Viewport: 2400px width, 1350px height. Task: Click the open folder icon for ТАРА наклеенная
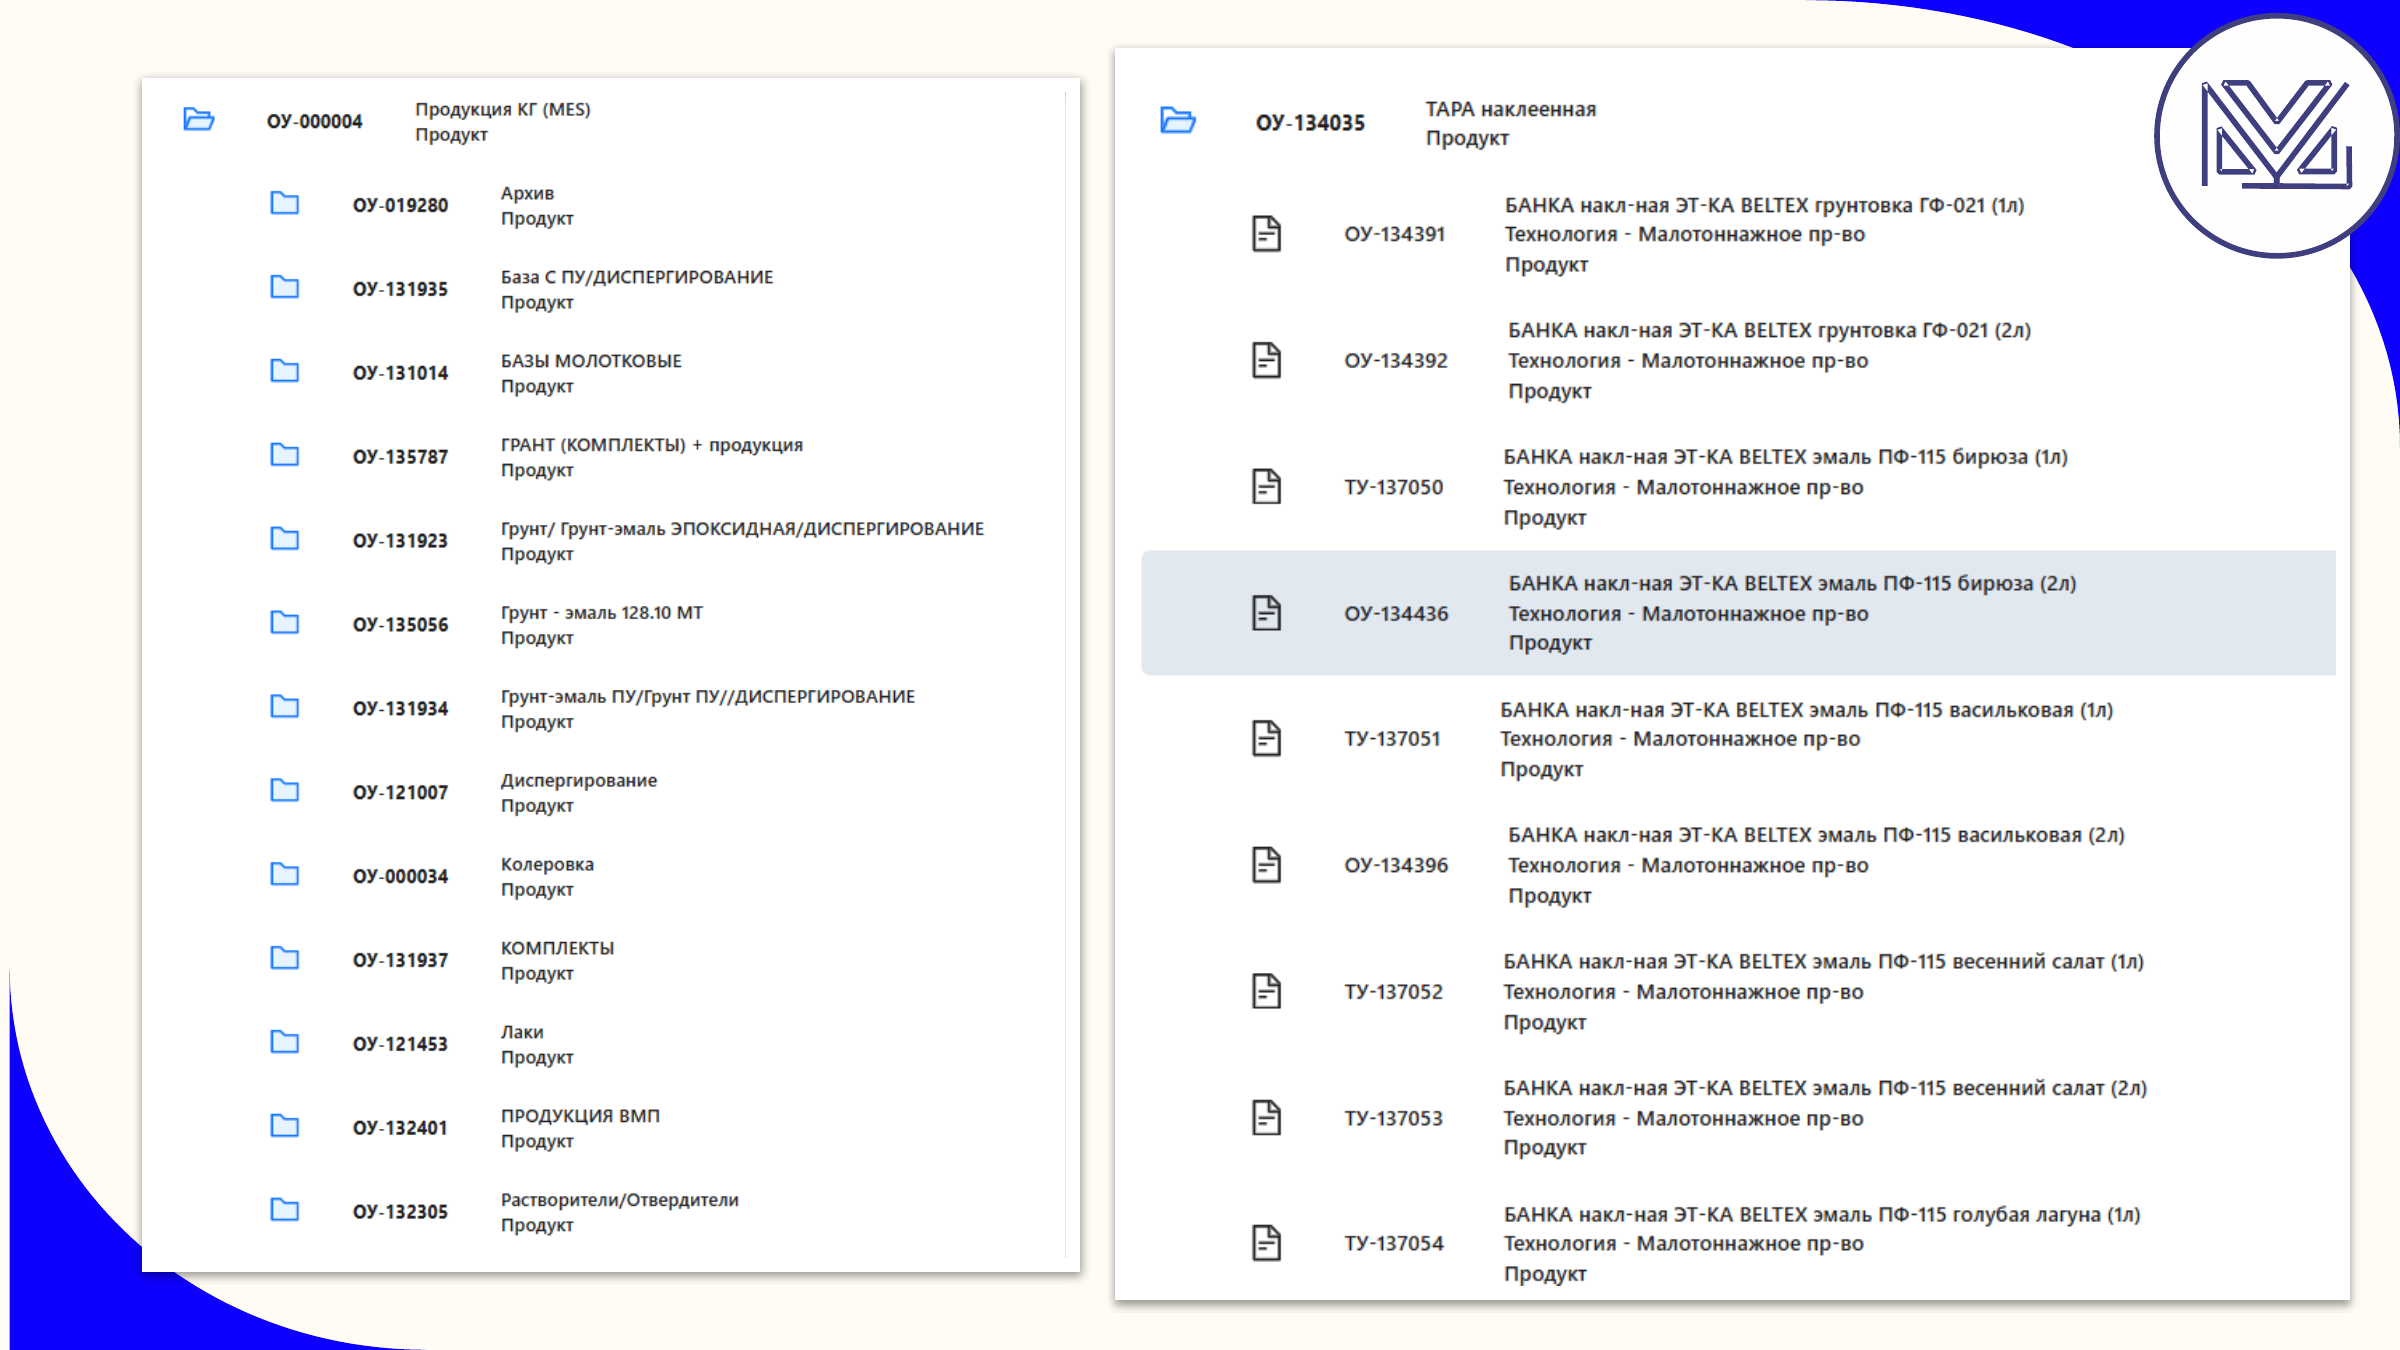(1177, 121)
